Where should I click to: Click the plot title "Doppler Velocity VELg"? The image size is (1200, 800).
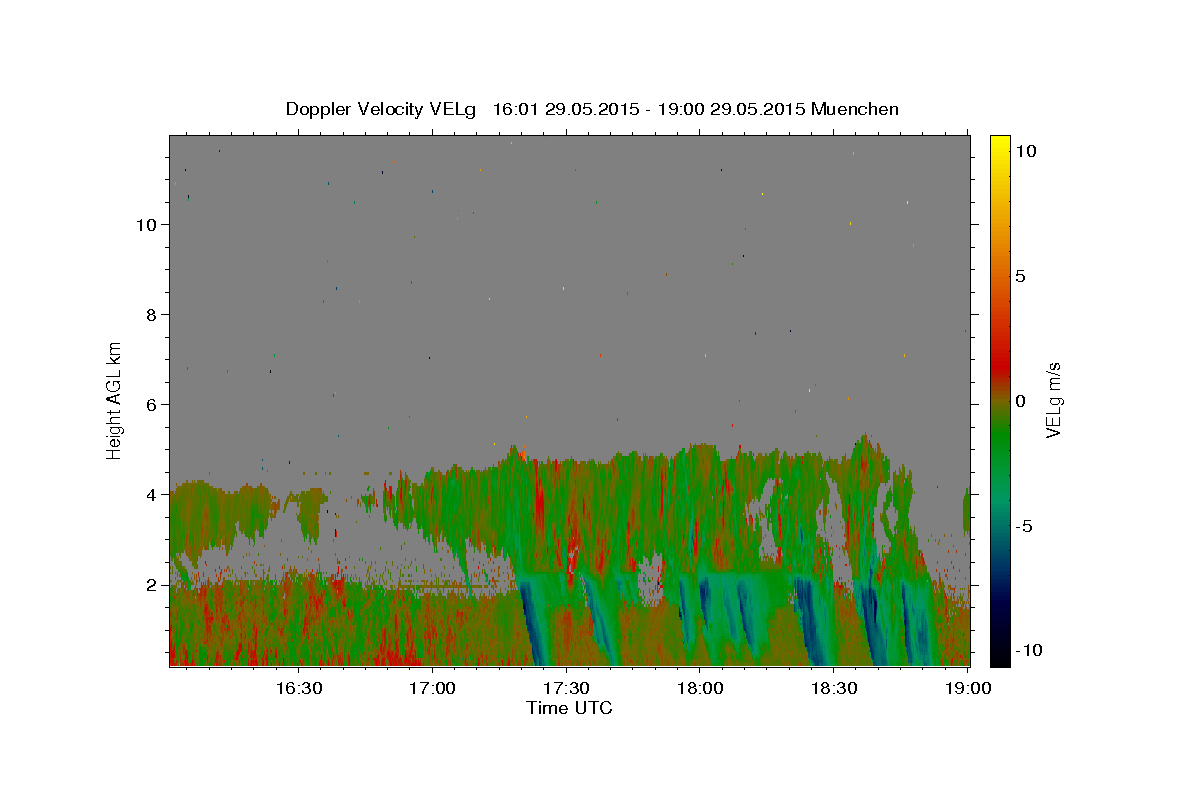point(382,109)
